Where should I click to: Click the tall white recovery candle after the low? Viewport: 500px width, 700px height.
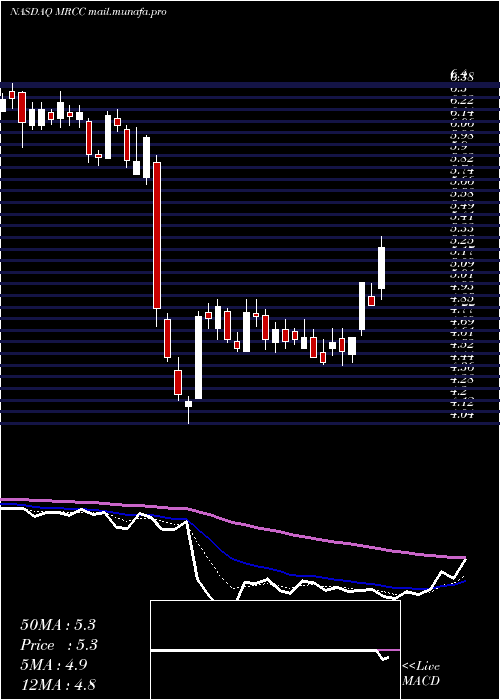198,358
